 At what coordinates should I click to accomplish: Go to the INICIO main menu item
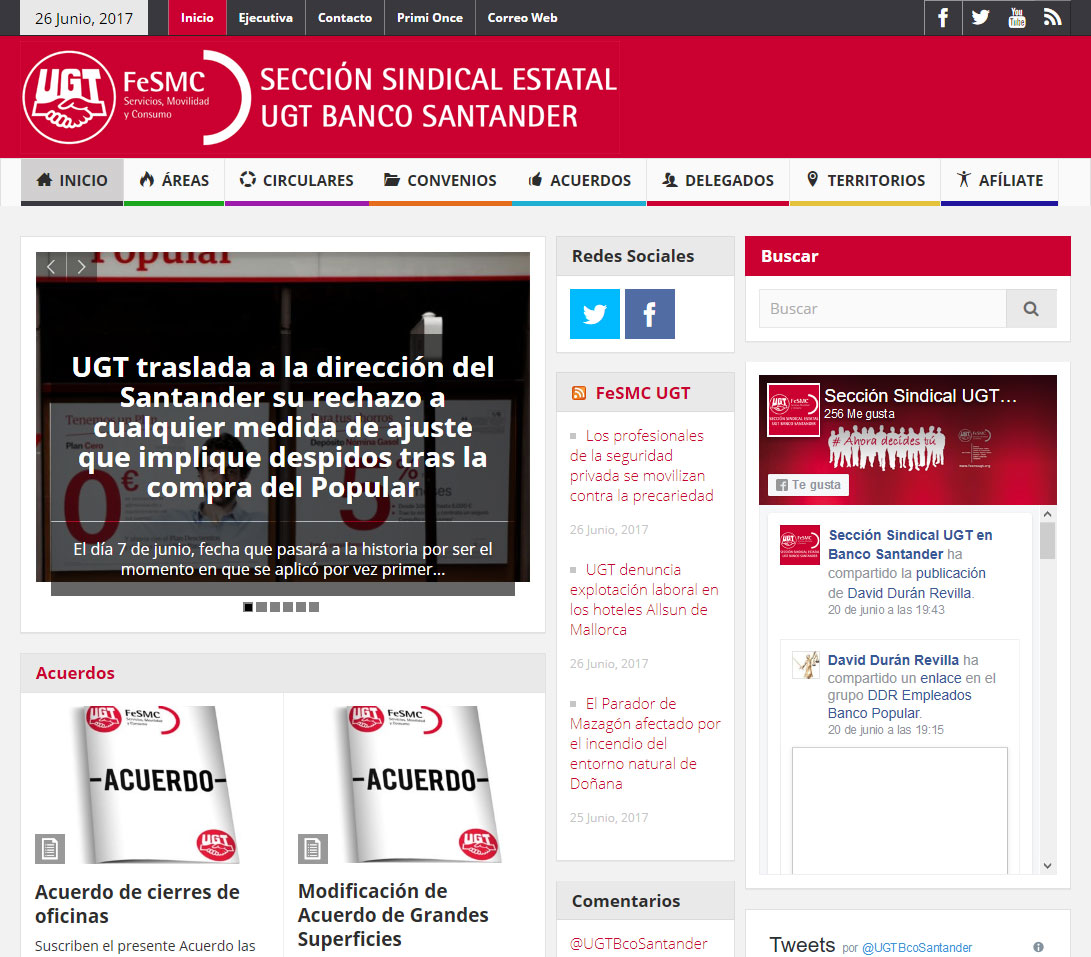pos(72,181)
